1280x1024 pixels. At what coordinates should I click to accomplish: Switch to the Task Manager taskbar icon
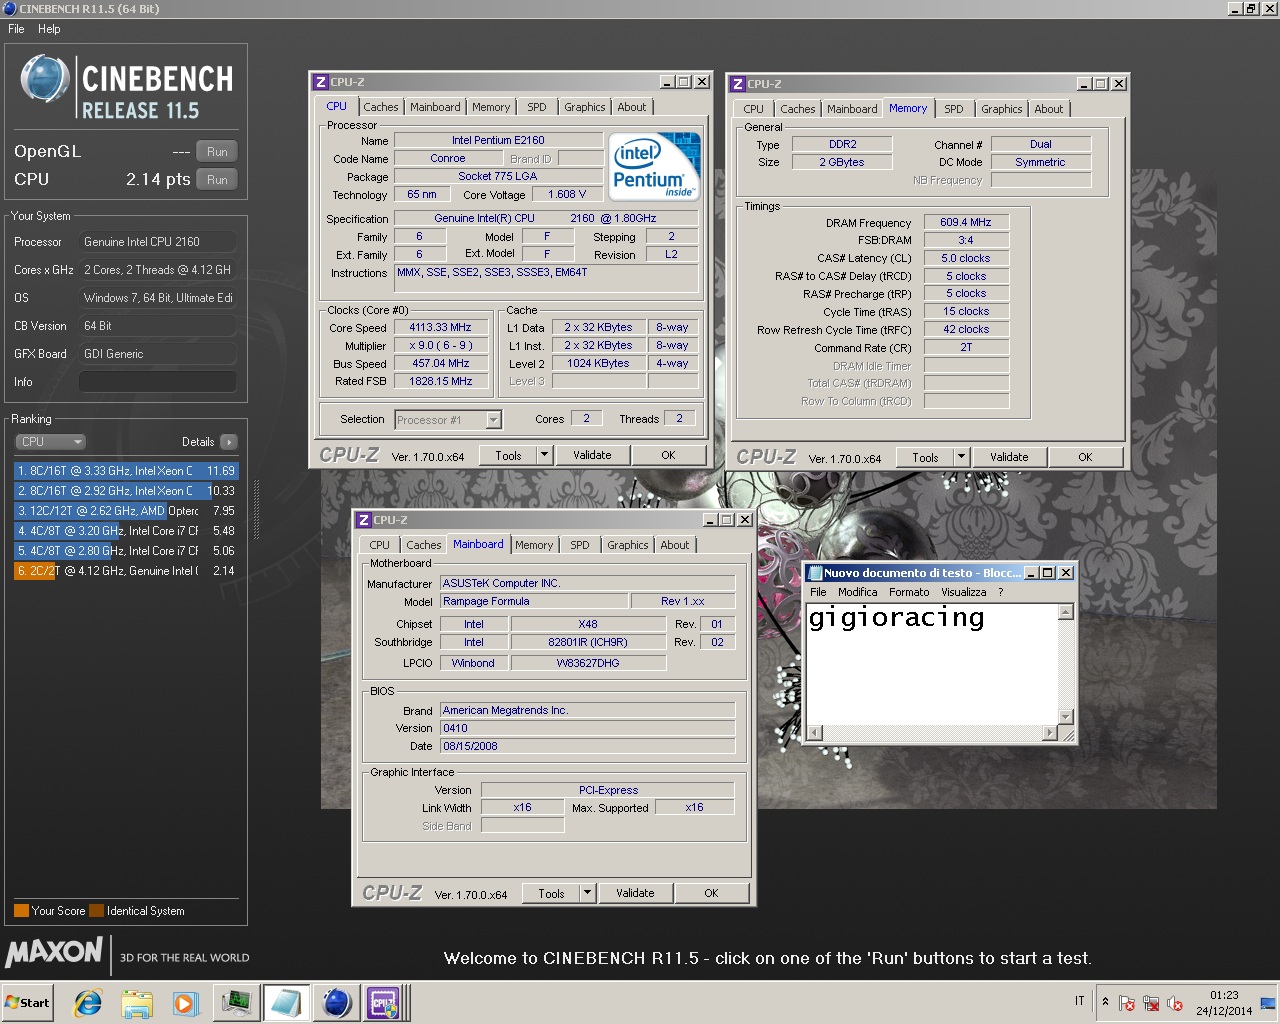(x=236, y=1003)
